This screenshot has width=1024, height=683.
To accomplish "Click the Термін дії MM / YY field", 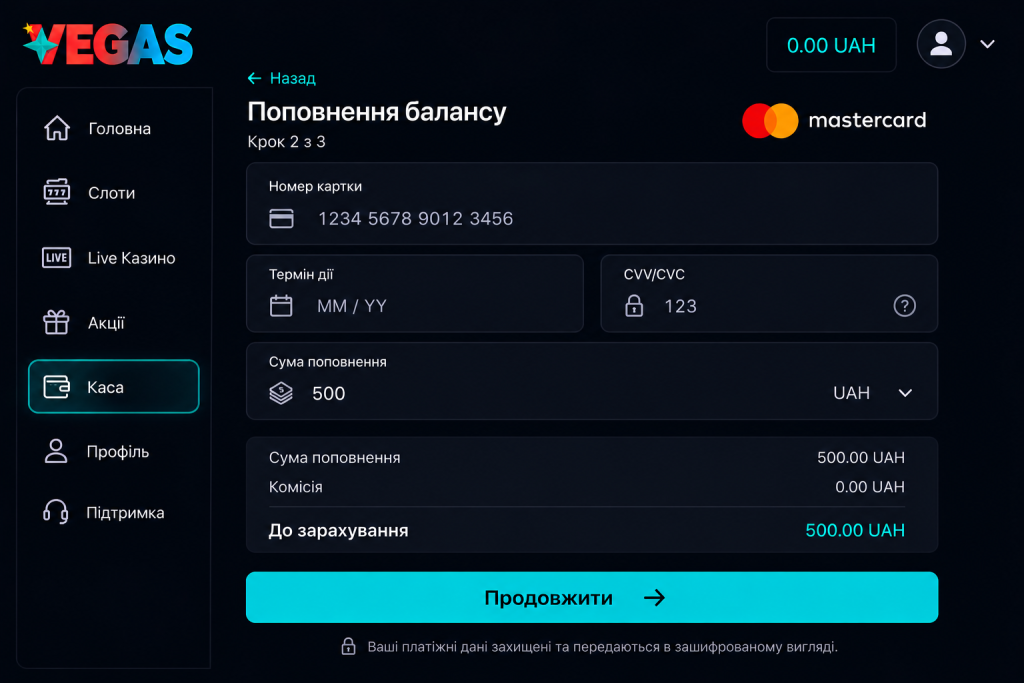I will 415,293.
